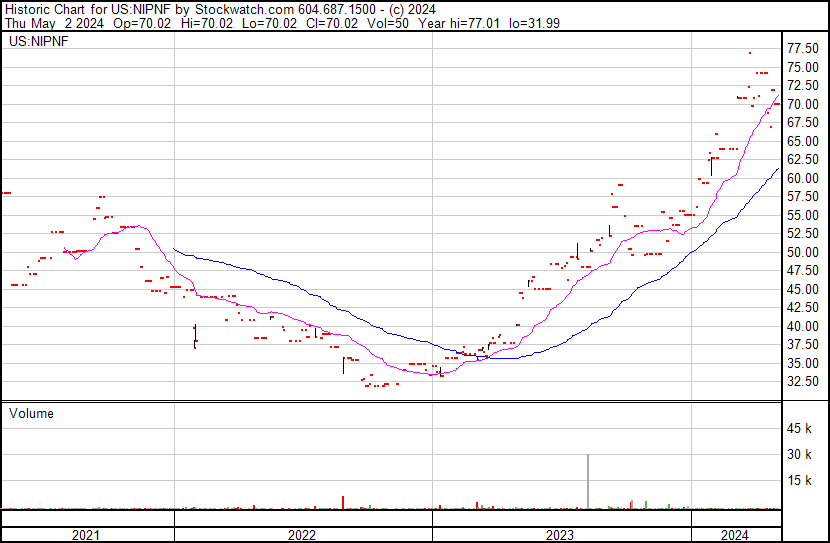Click the 50.00 price axis label
The height and width of the screenshot is (543, 830).
pyautogui.click(x=803, y=252)
